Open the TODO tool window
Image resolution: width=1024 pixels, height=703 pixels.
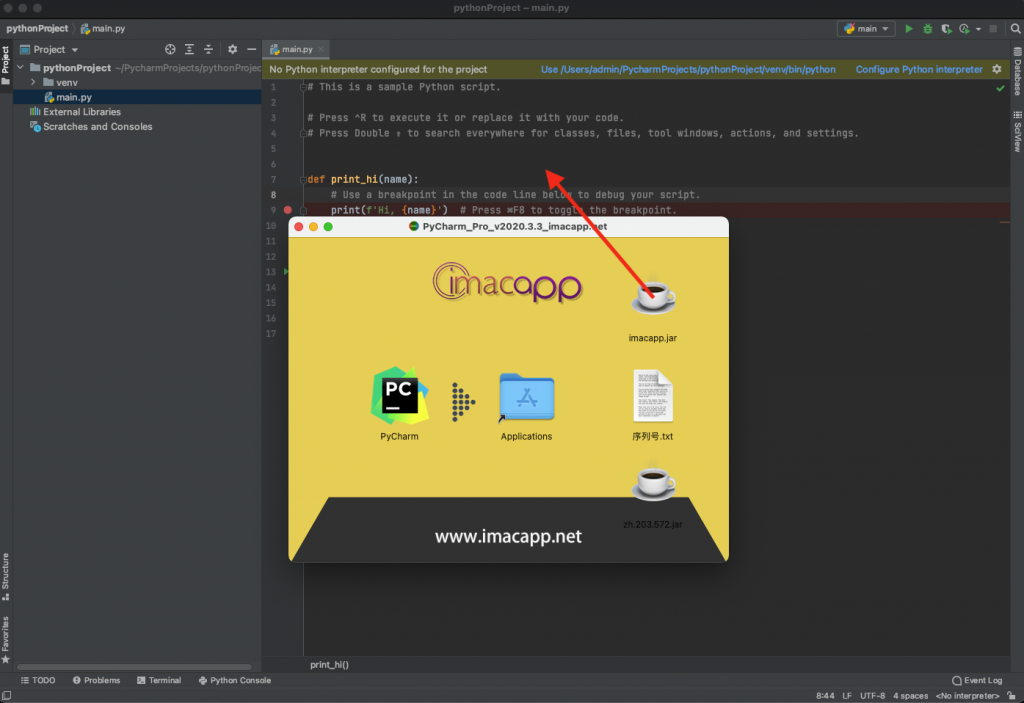coord(38,680)
